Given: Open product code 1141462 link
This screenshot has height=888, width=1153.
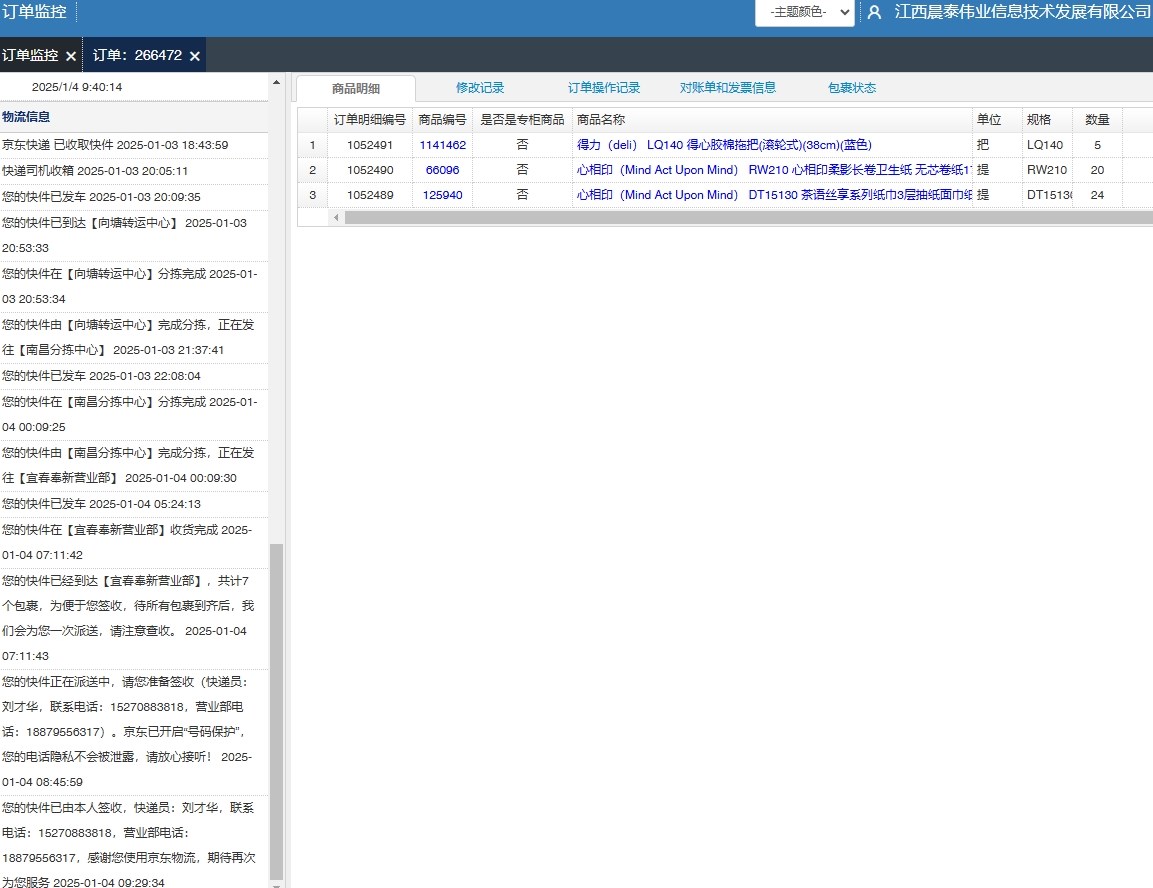Looking at the screenshot, I should (x=443, y=145).
